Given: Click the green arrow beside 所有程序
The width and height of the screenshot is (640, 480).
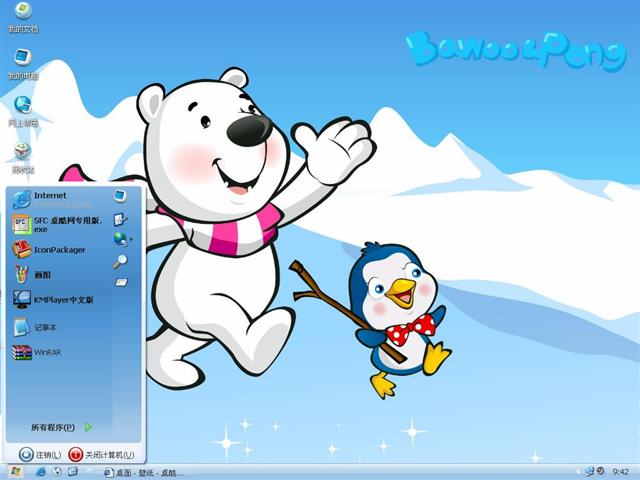Looking at the screenshot, I should point(89,427).
